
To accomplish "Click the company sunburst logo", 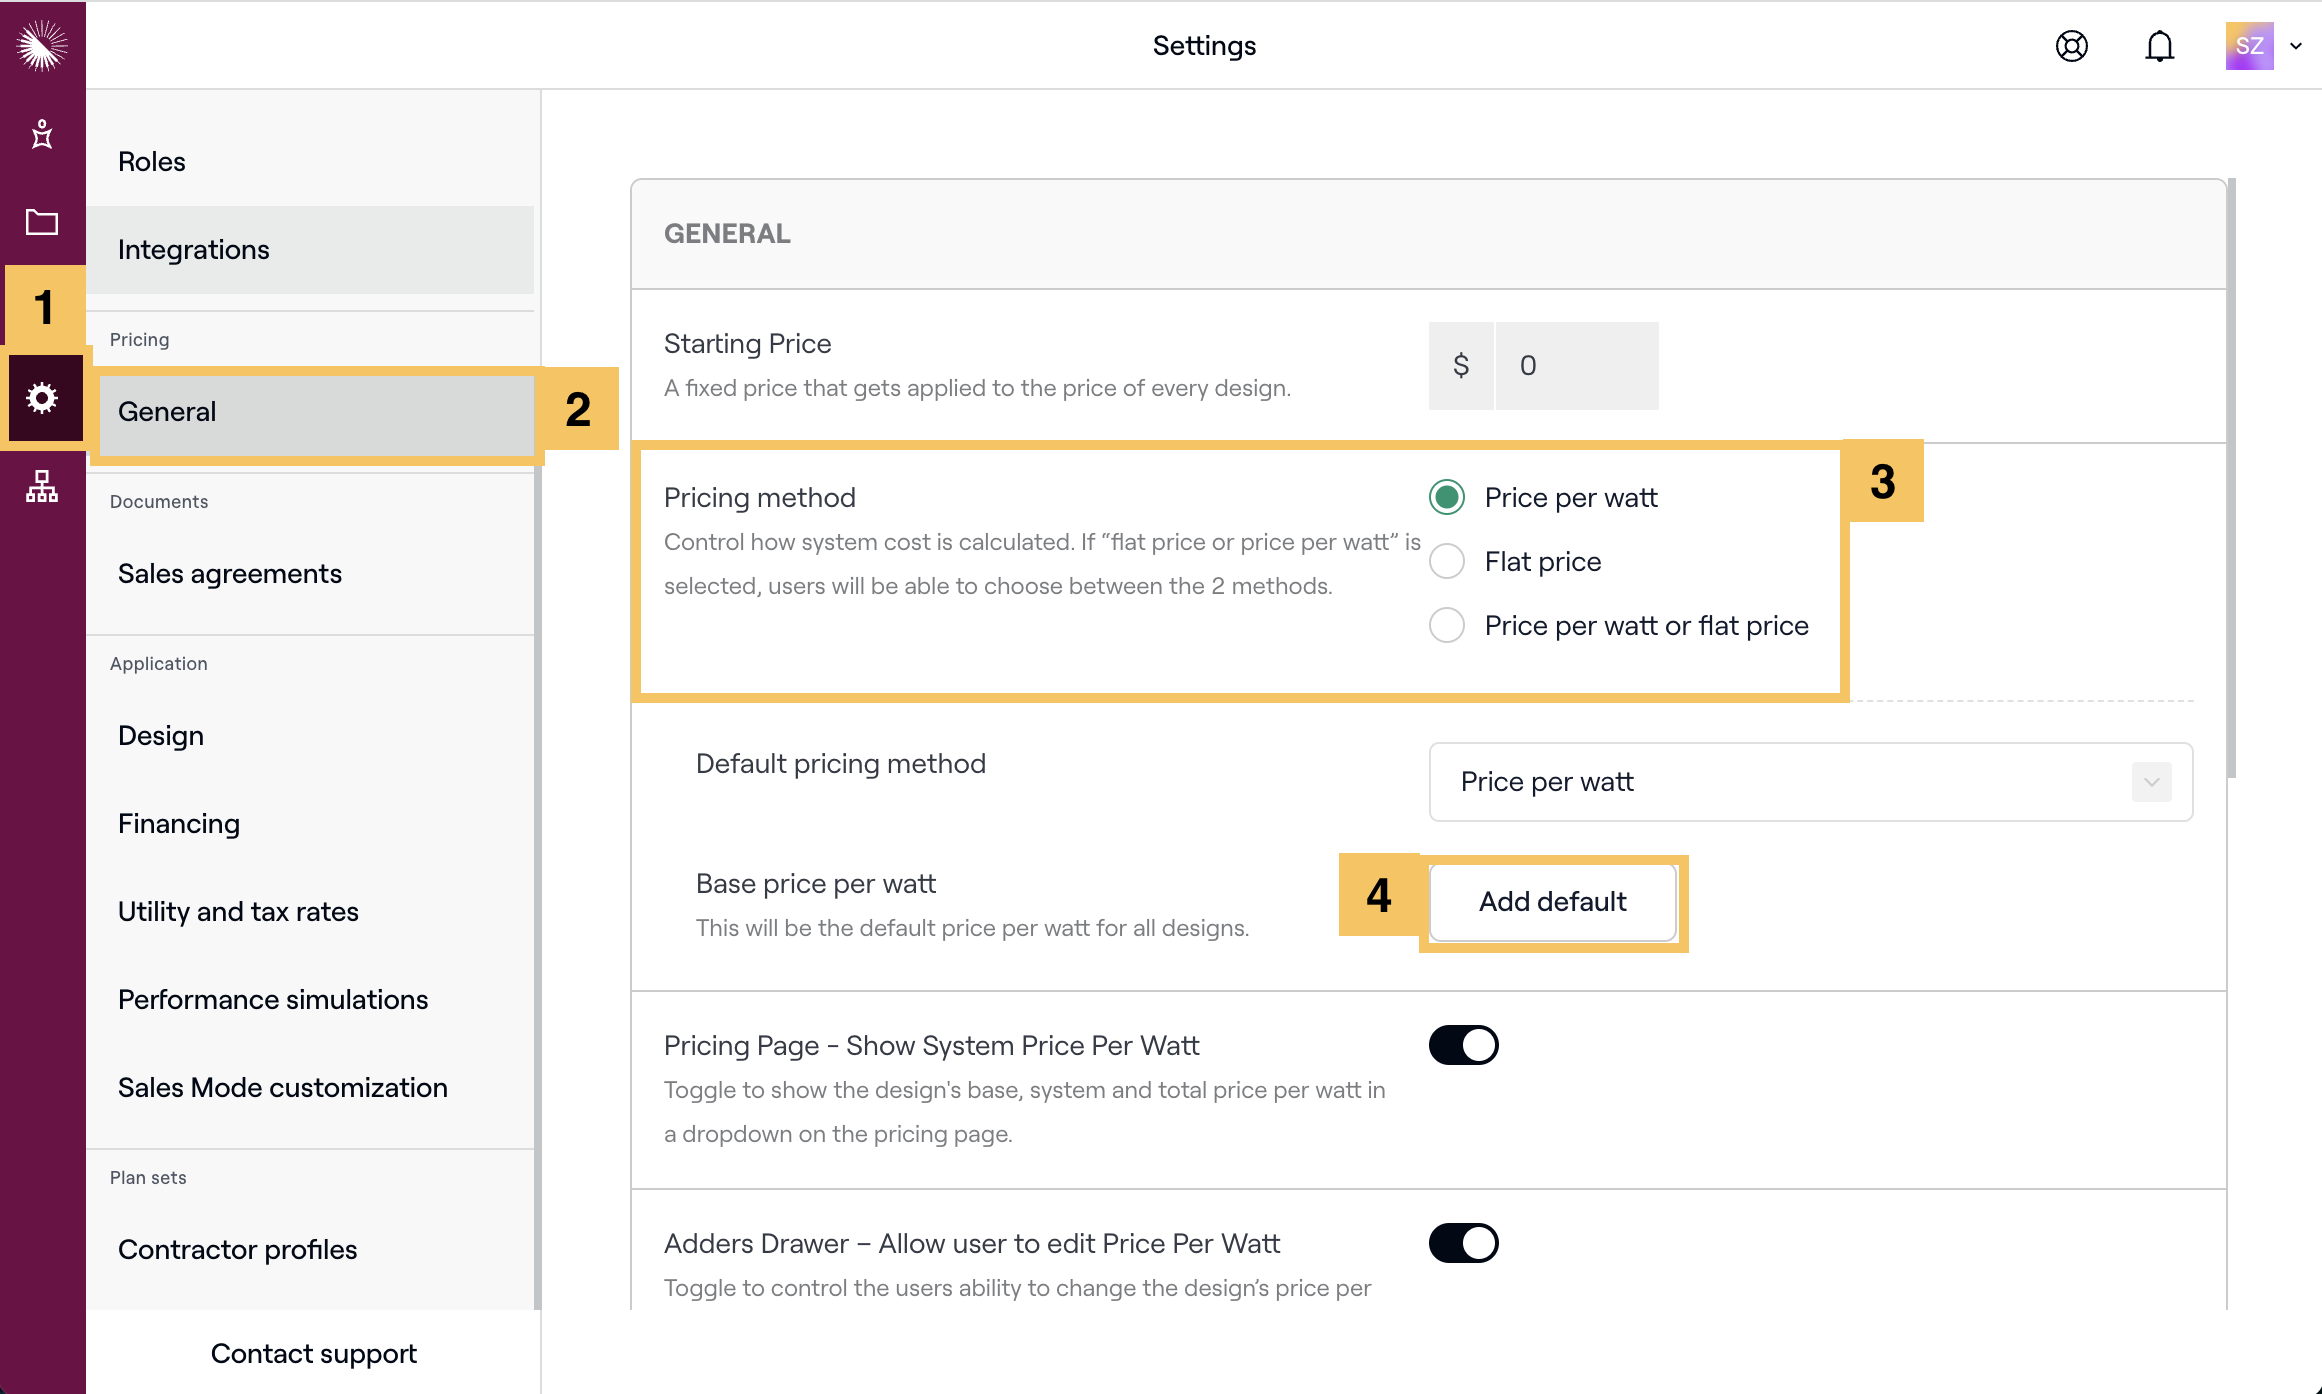I will coord(42,44).
